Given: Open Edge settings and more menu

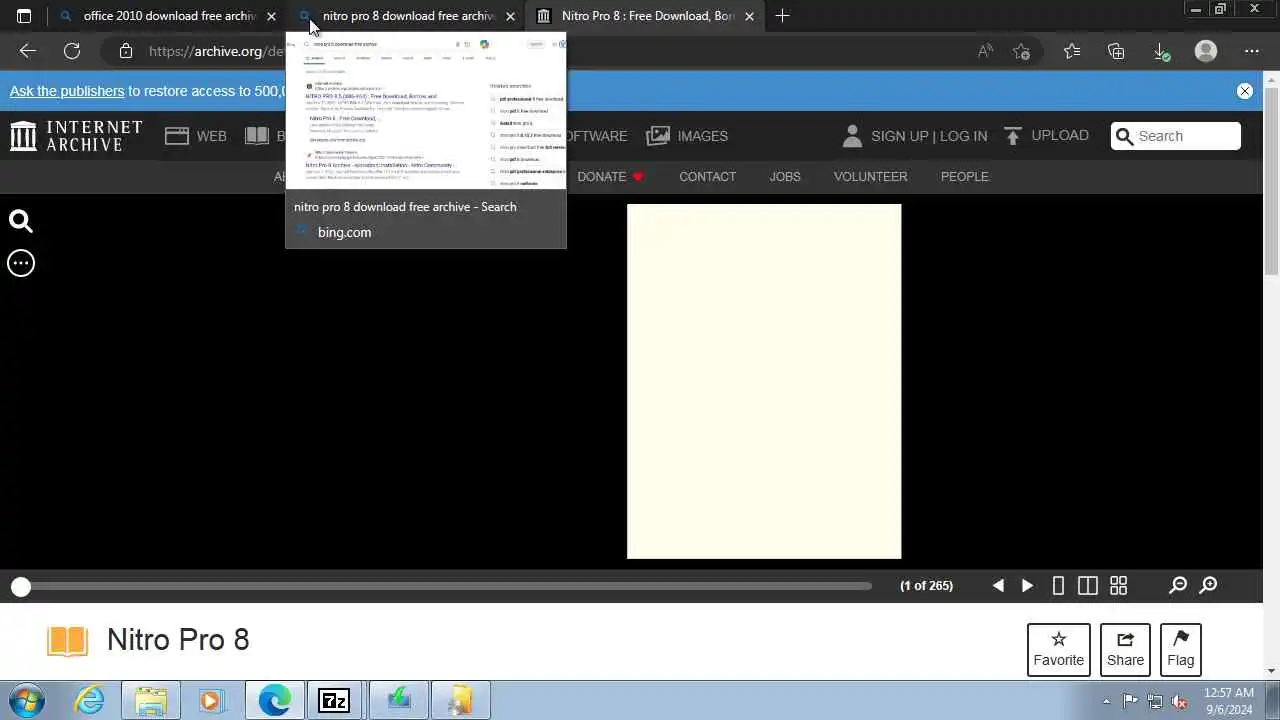Looking at the screenshot, I should pyautogui.click(x=1252, y=51).
